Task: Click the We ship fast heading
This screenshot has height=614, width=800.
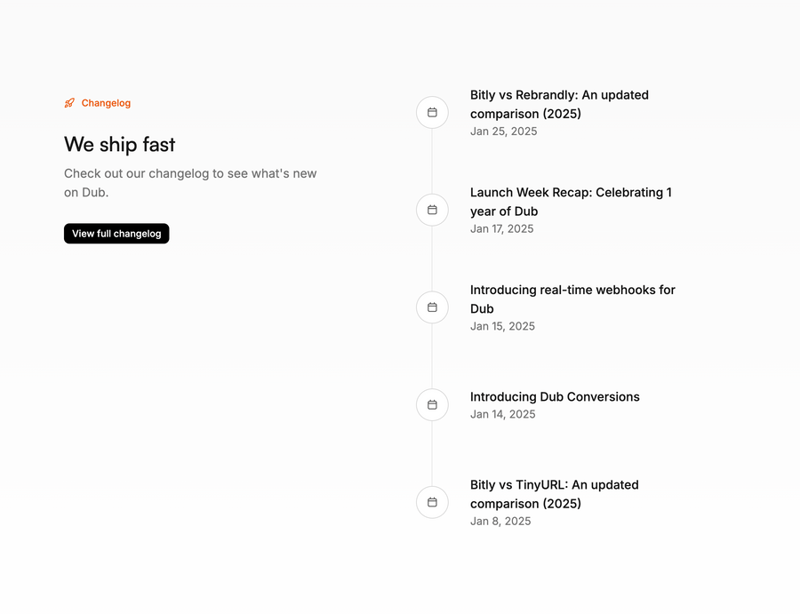Action: (x=119, y=145)
